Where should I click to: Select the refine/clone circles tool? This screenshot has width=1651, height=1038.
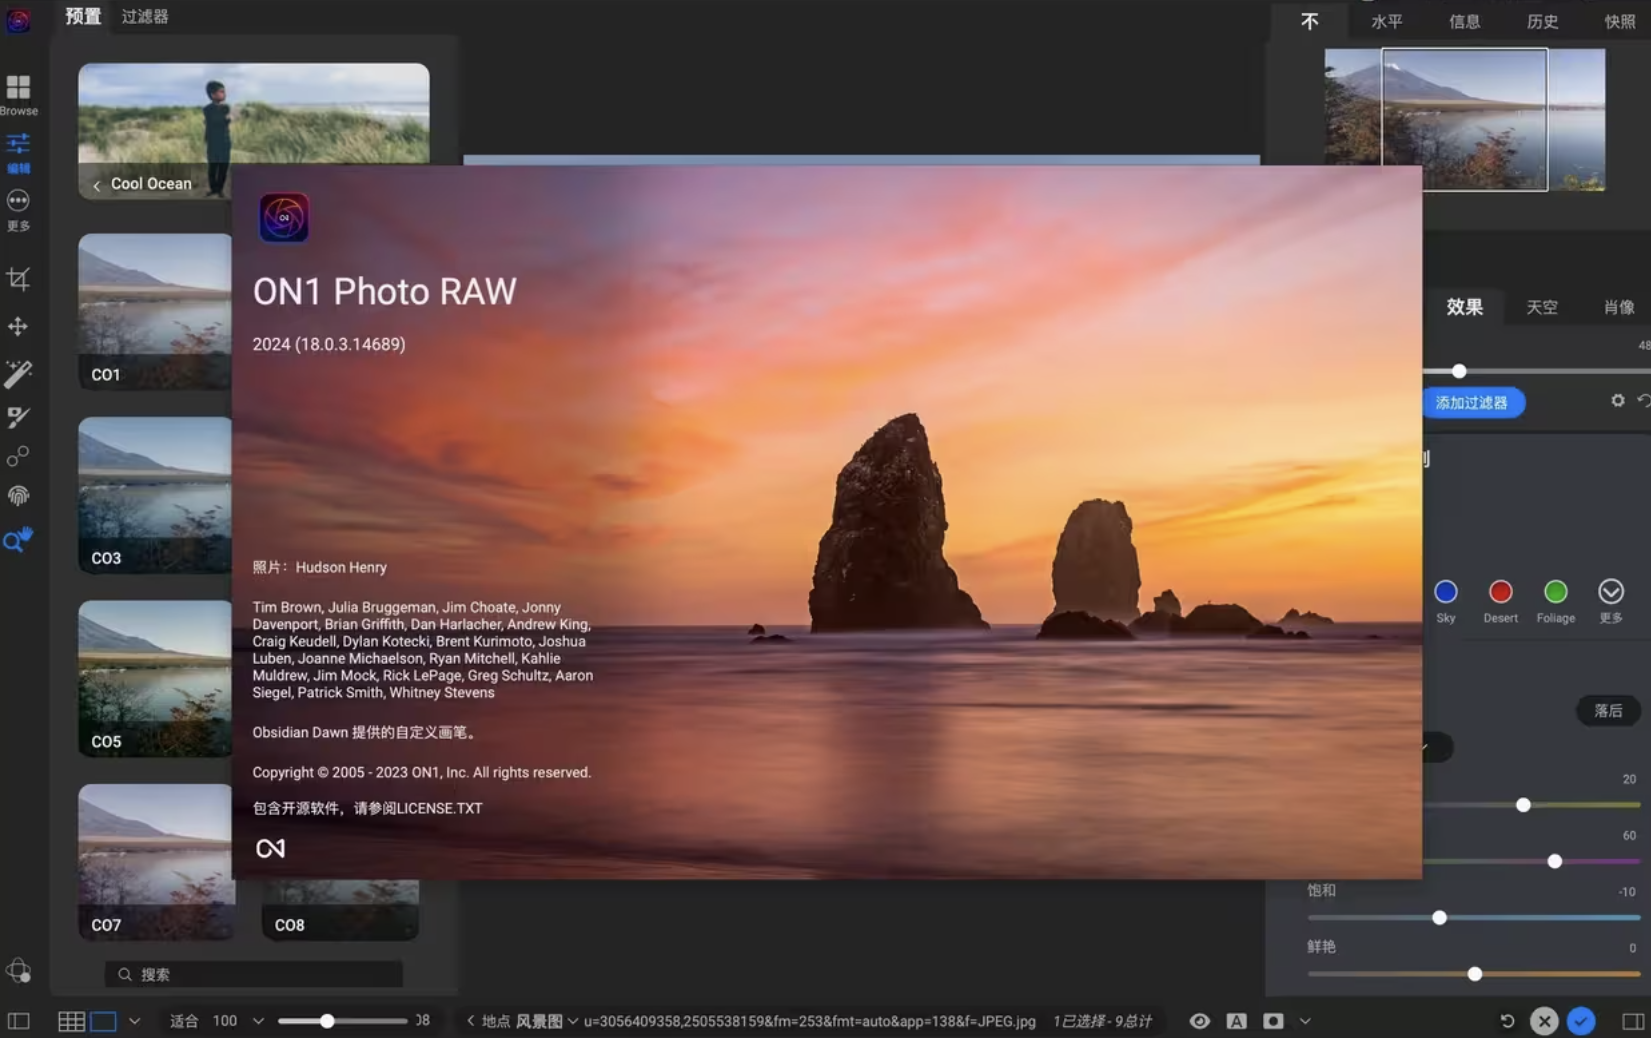(x=18, y=456)
